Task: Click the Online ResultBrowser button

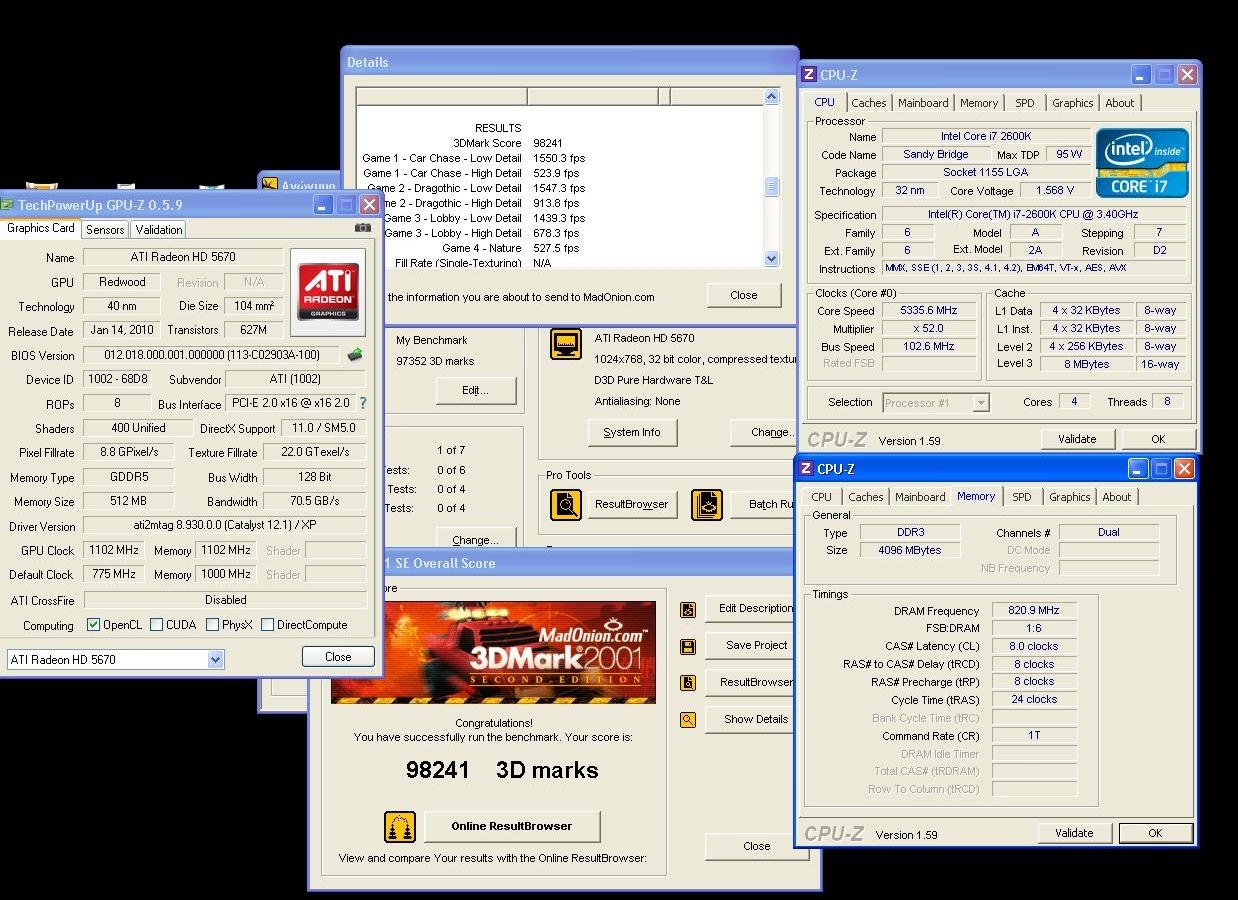Action: pos(512,826)
